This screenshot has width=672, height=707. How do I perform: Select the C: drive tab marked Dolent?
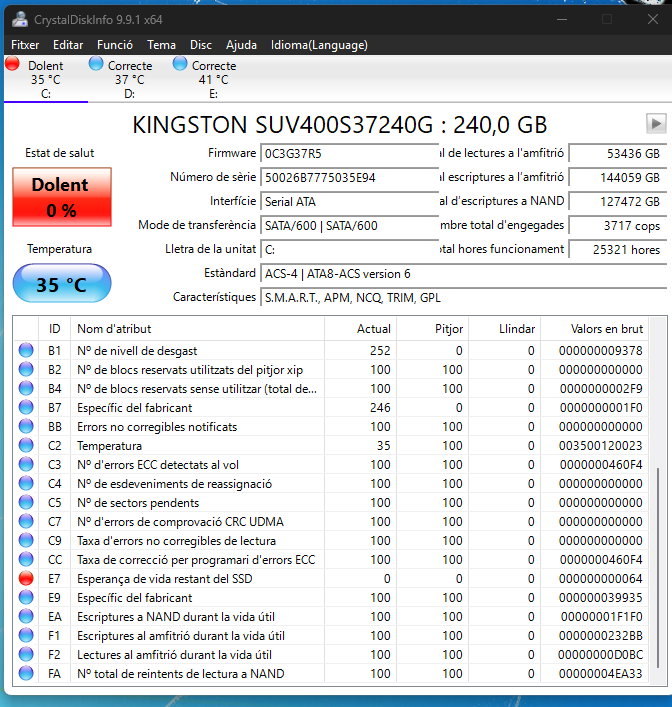pyautogui.click(x=46, y=79)
